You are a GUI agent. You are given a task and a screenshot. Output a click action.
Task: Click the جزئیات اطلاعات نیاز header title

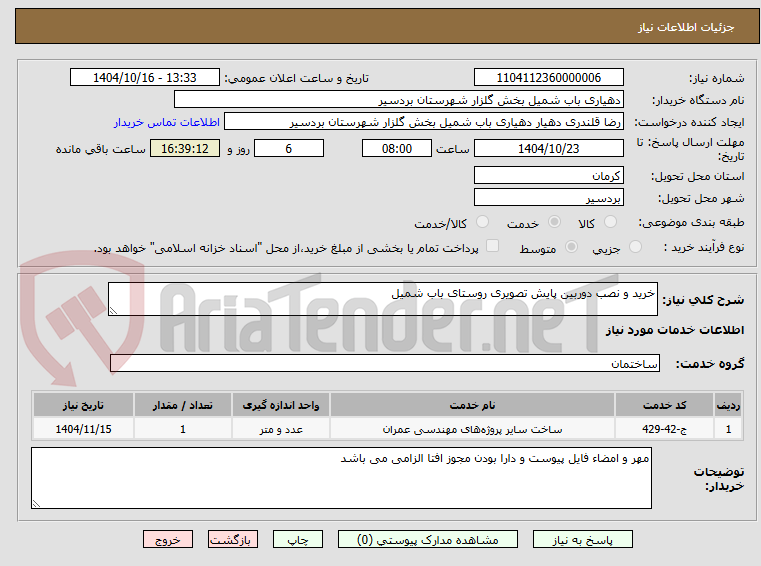coord(685,27)
